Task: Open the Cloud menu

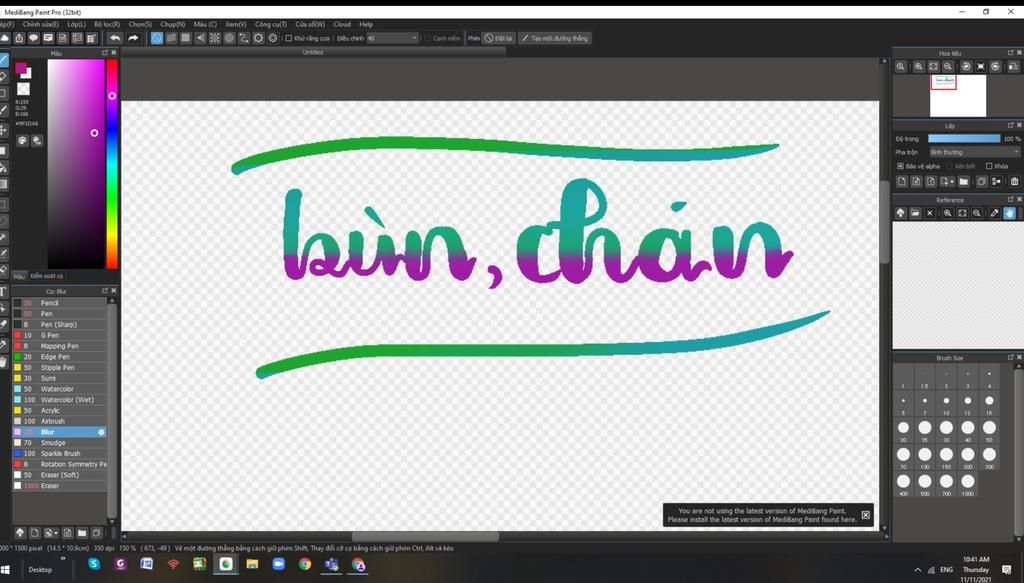Action: [x=342, y=24]
